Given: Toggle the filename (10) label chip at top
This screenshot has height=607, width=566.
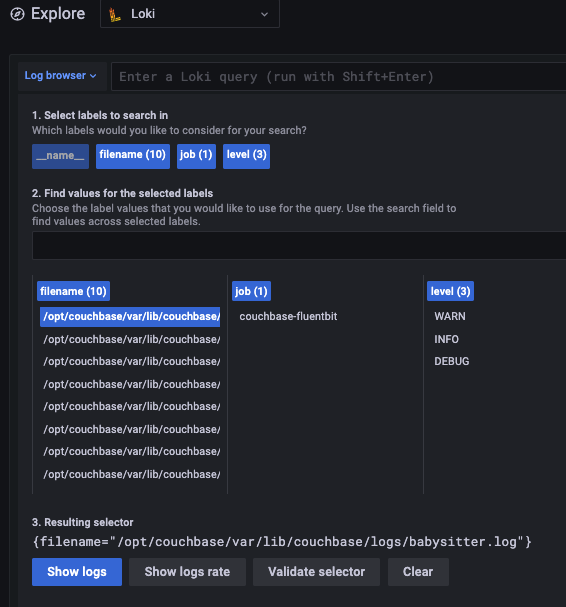Looking at the screenshot, I should [133, 156].
